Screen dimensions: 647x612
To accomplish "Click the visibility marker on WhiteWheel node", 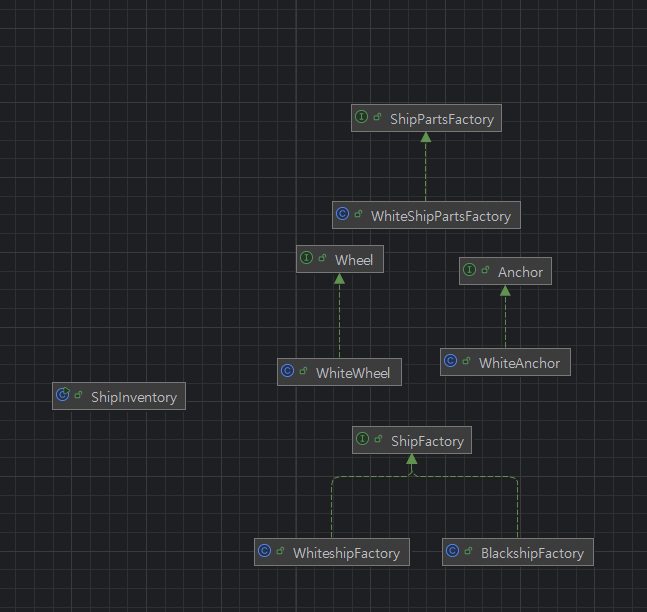I will point(304,372).
